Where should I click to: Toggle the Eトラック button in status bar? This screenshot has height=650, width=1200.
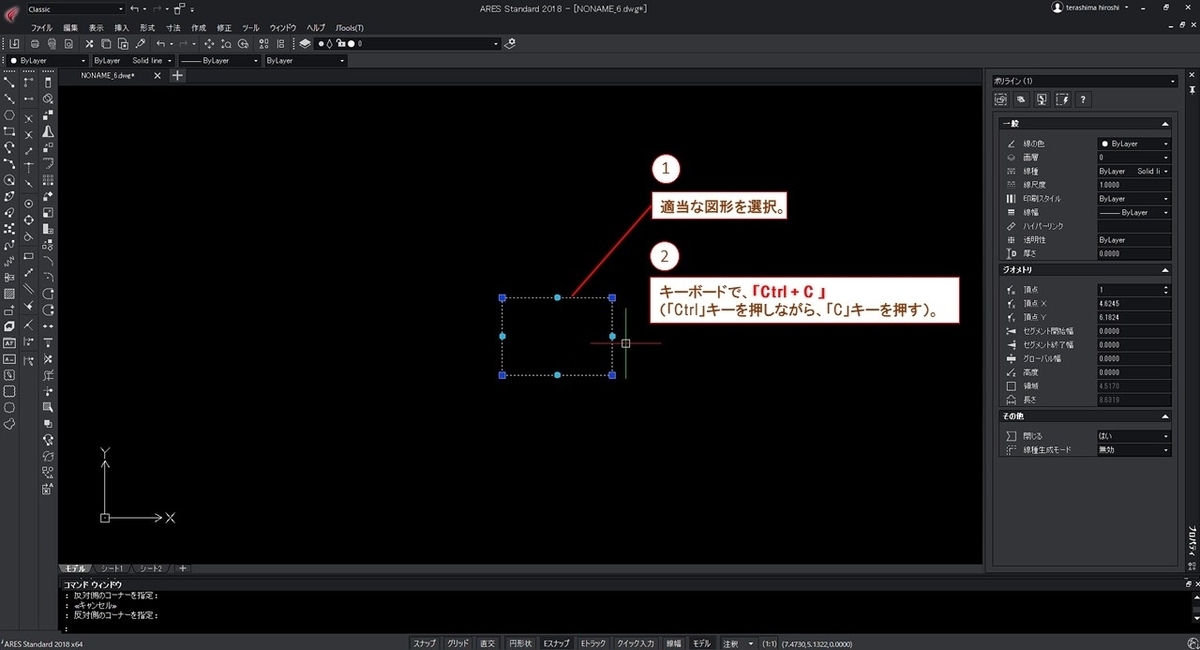click(x=594, y=643)
